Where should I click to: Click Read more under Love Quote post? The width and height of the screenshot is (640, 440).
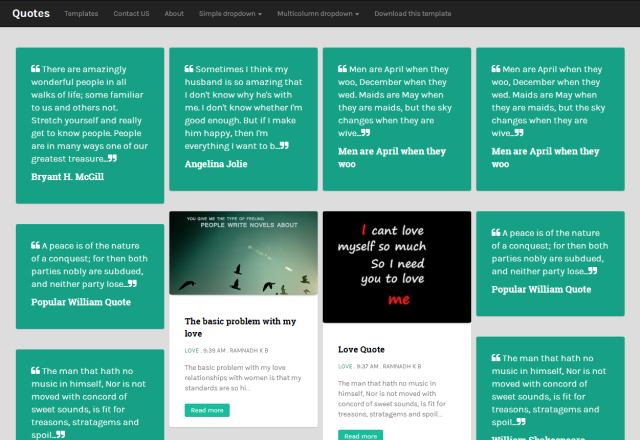click(x=360, y=436)
